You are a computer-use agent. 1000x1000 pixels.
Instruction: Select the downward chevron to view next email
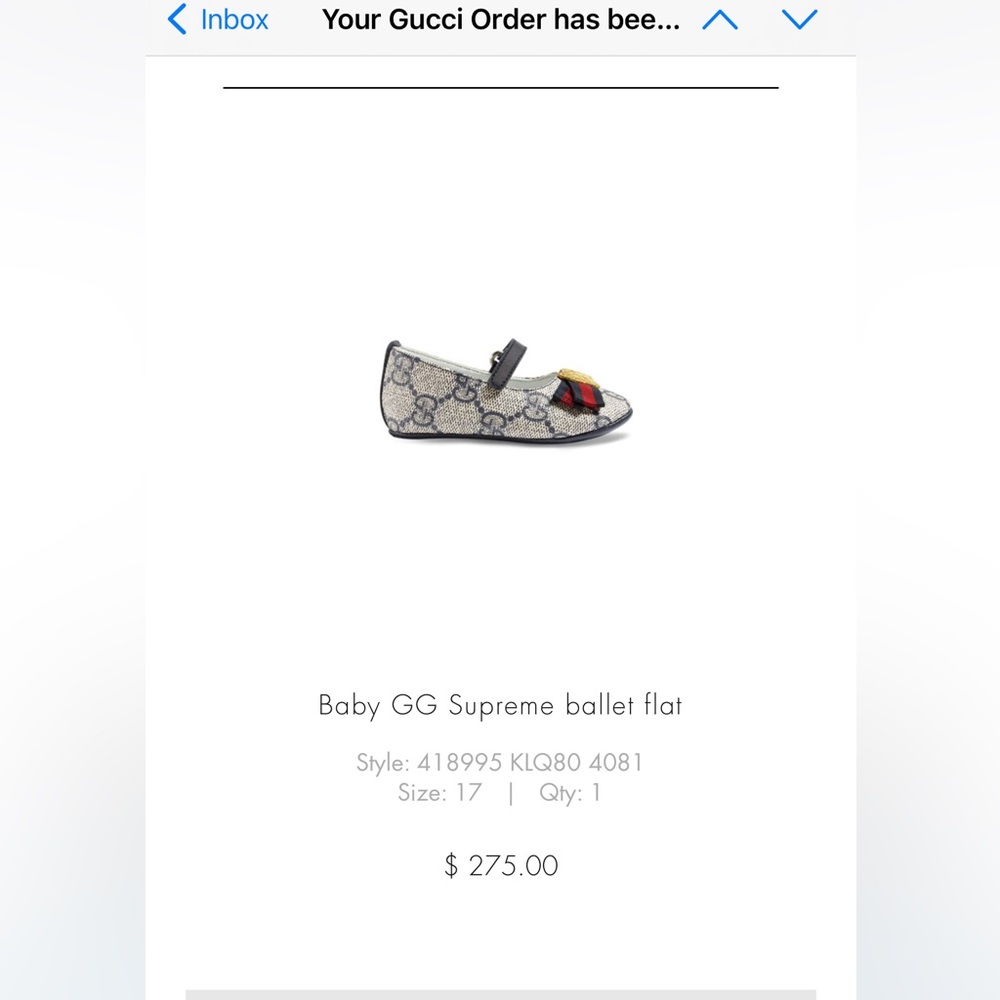799,20
